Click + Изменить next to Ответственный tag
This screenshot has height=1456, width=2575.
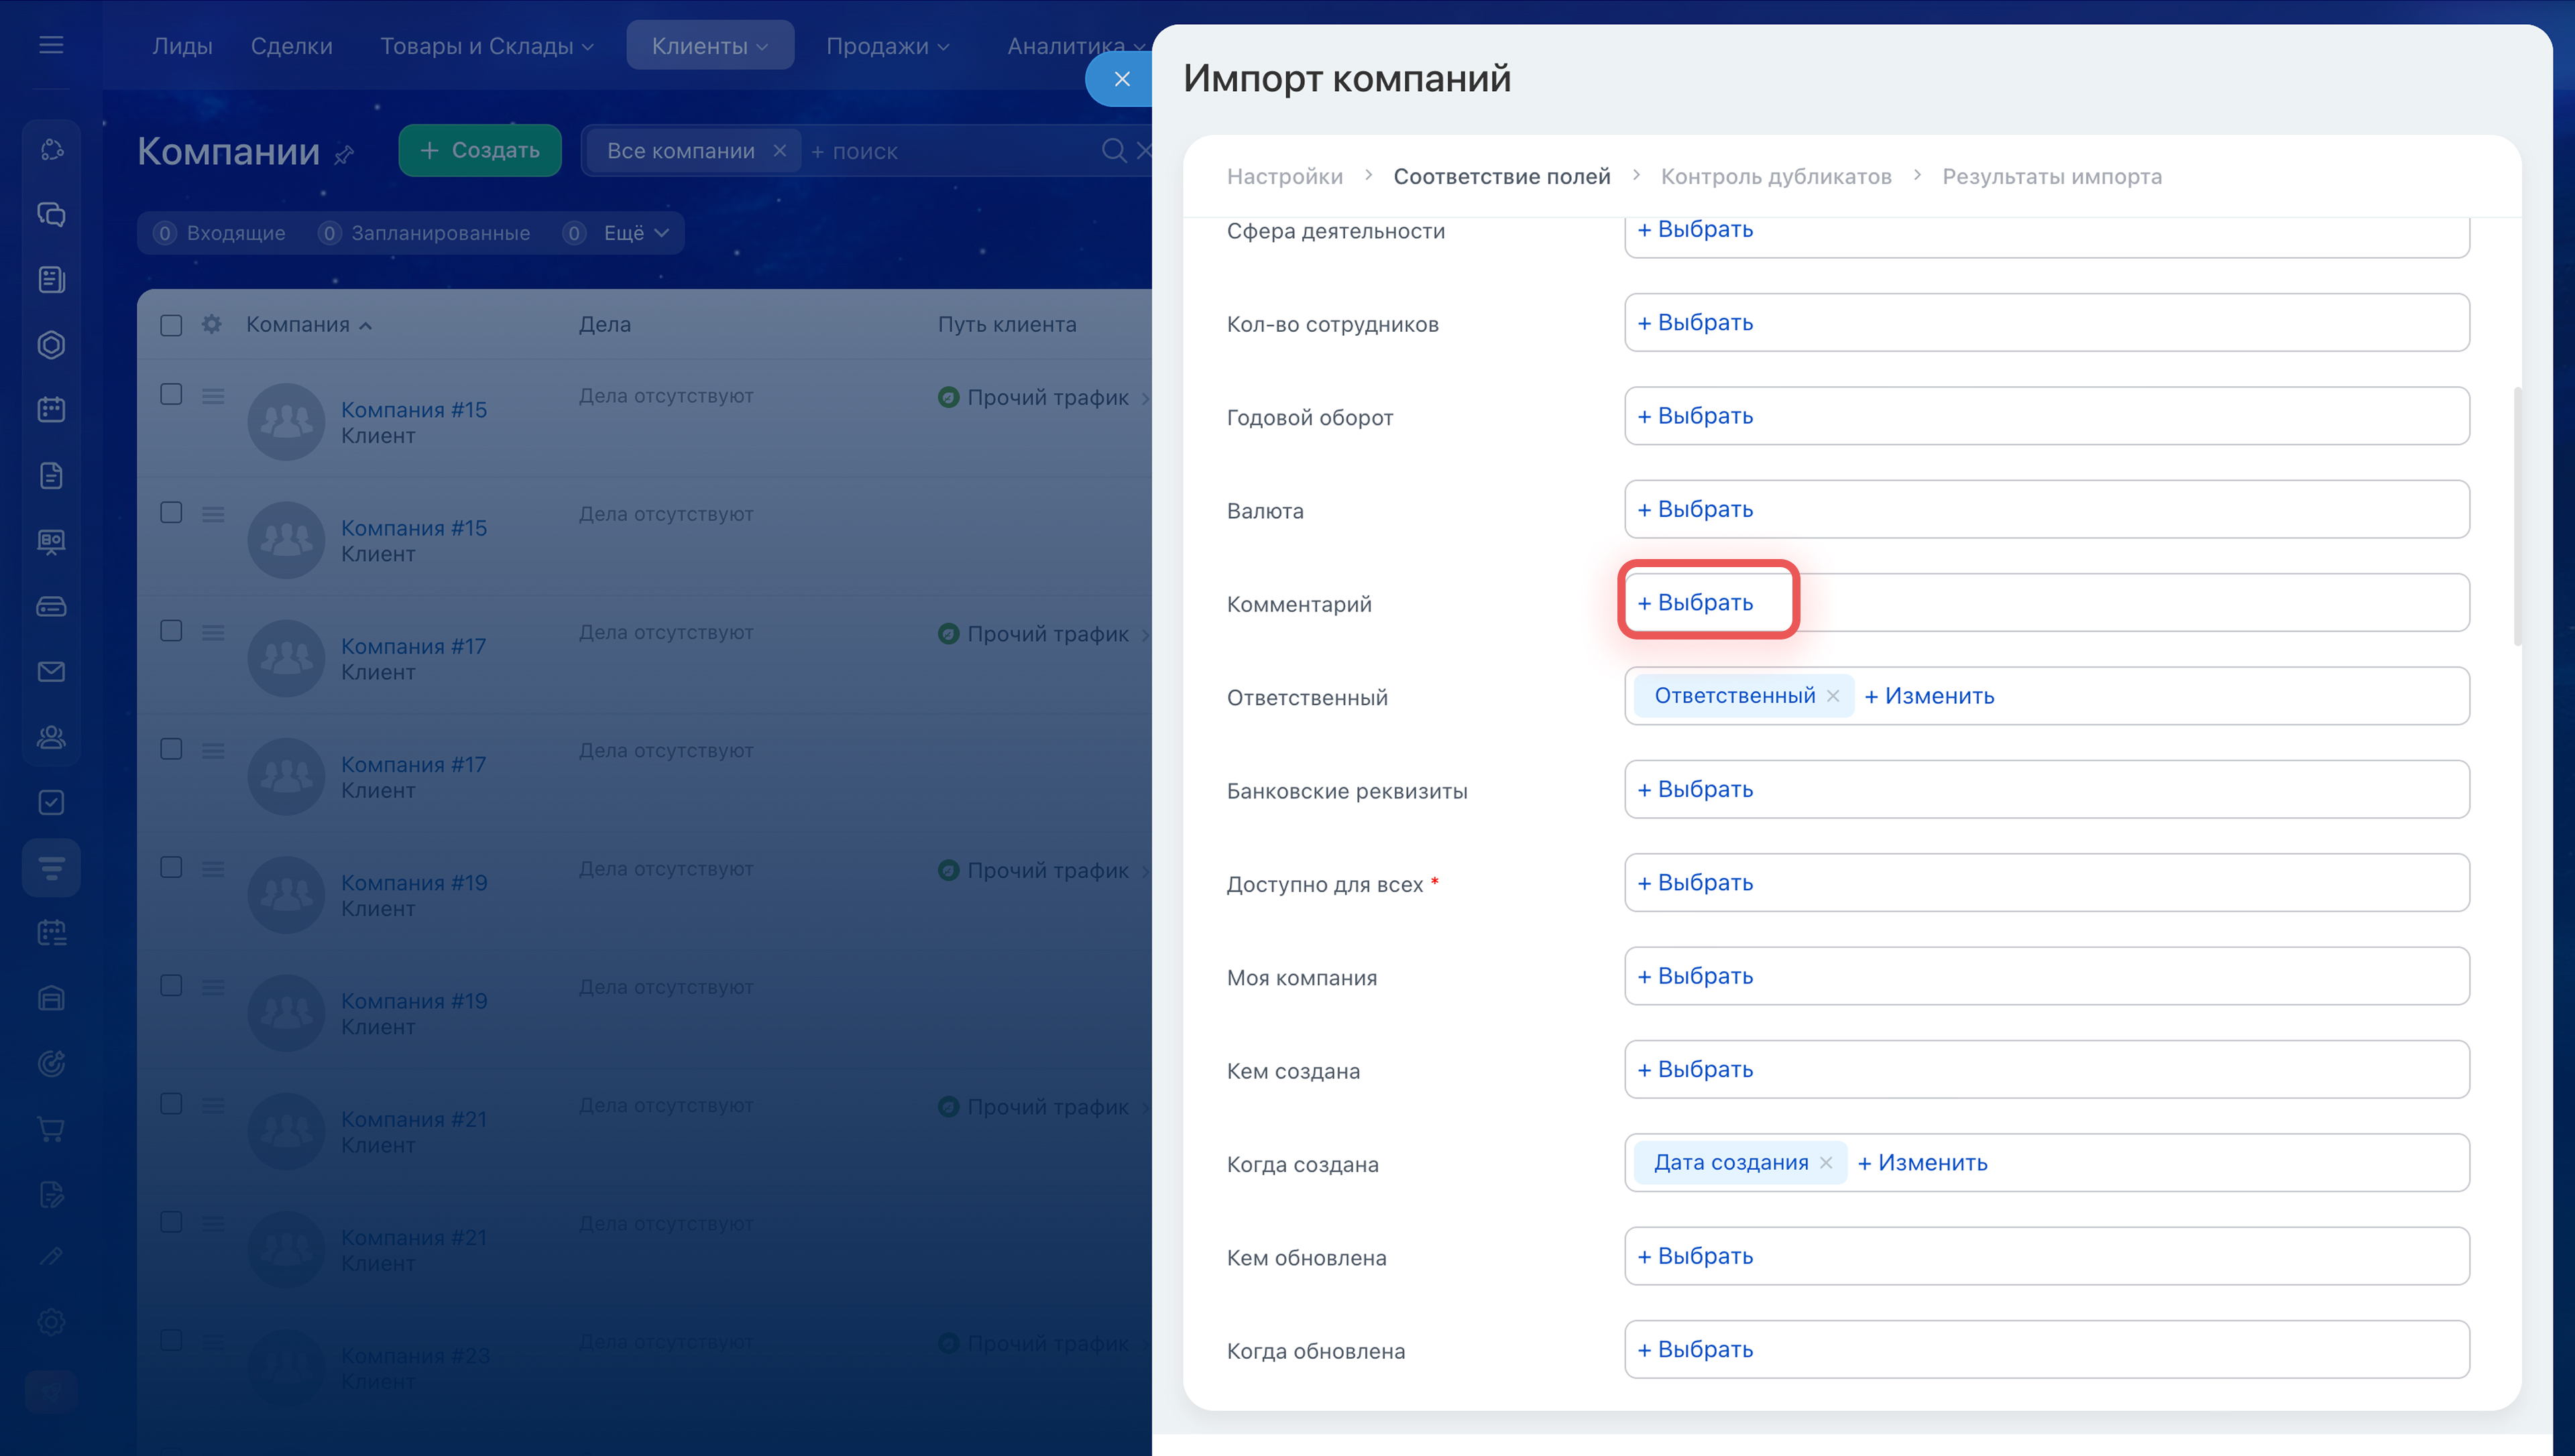[1929, 696]
